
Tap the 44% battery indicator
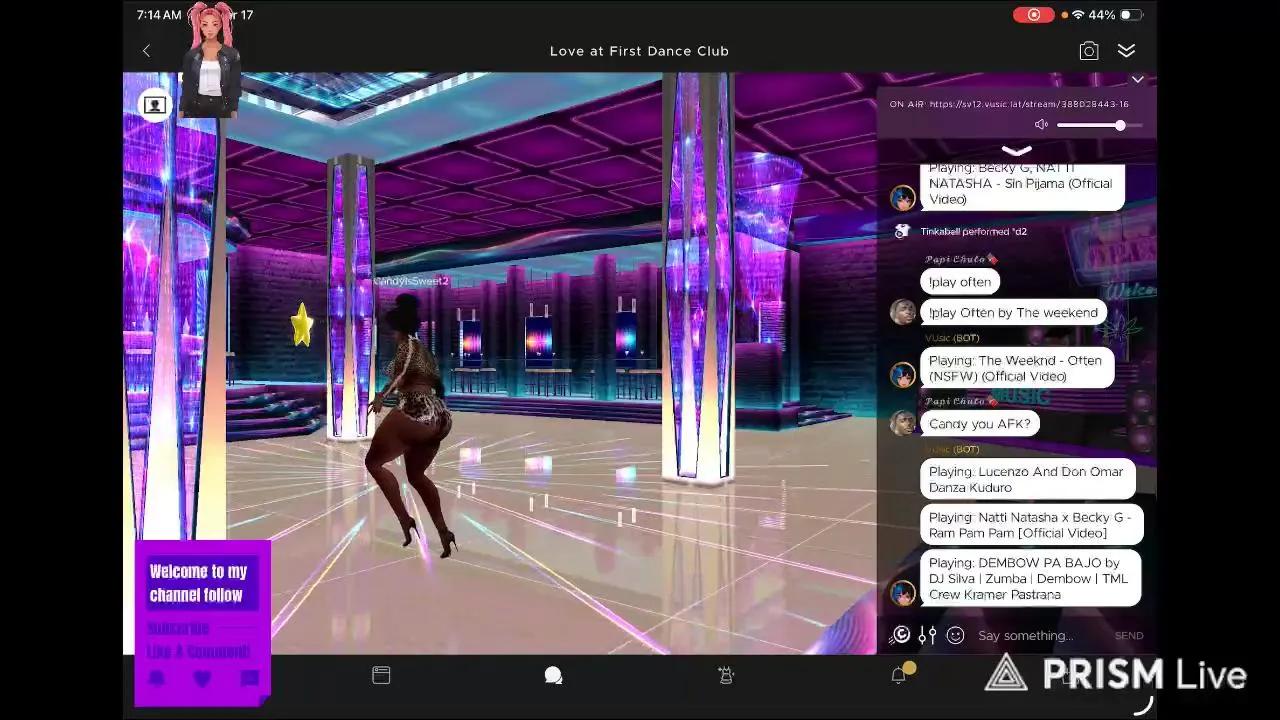pos(1115,15)
